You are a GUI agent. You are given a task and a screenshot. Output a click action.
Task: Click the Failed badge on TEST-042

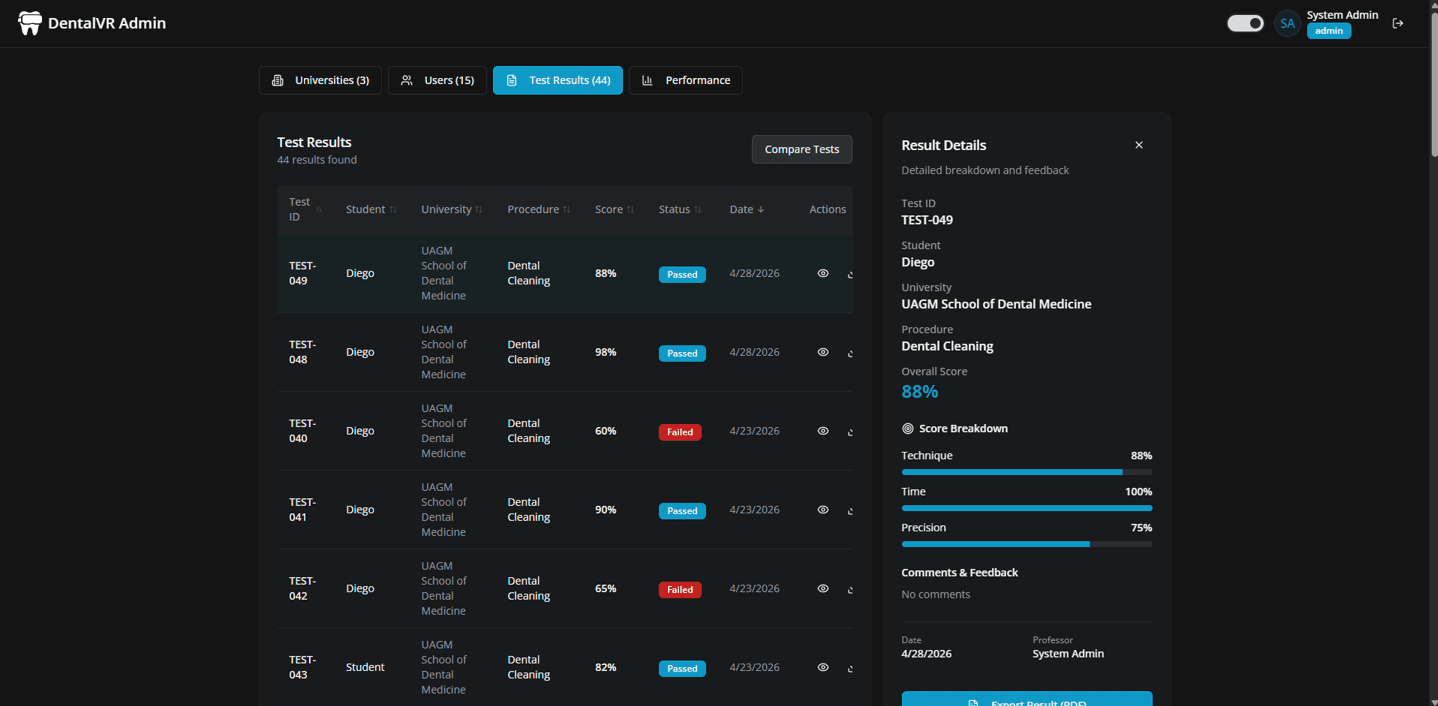tap(680, 590)
